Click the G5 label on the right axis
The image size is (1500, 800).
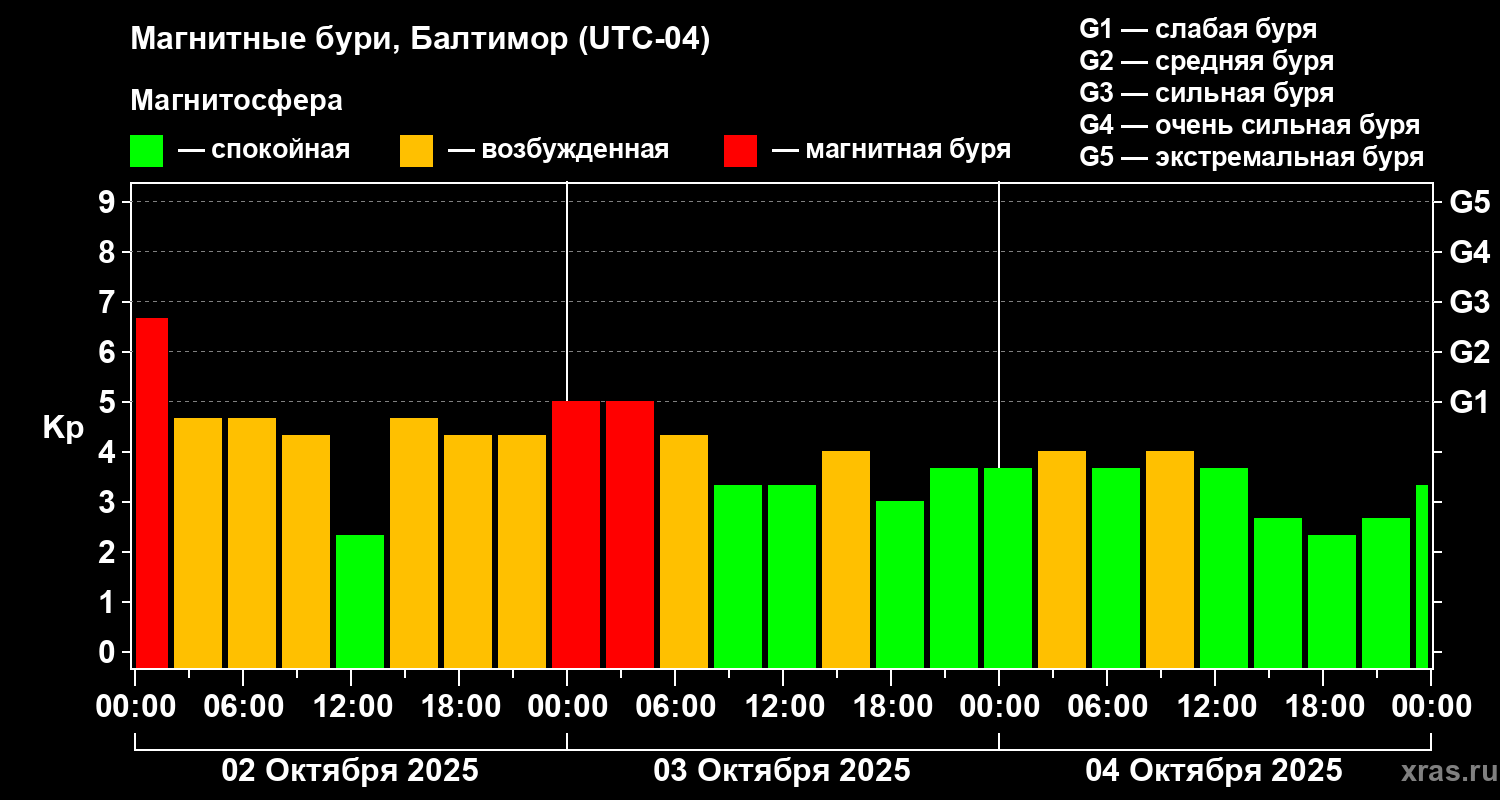pos(1469,202)
